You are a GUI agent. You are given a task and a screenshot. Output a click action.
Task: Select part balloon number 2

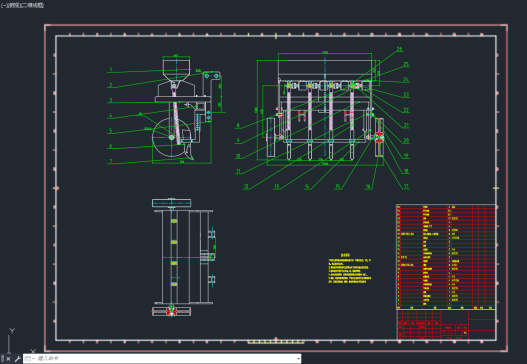(x=111, y=85)
